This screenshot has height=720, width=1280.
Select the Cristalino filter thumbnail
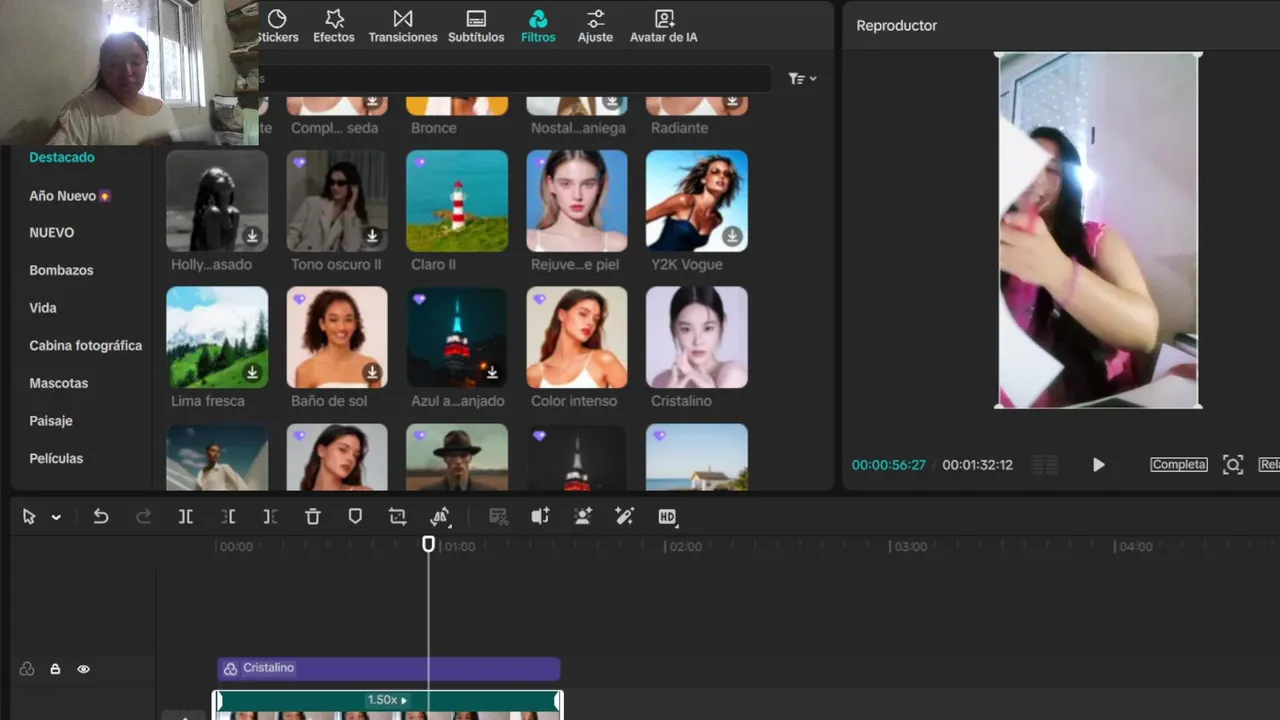point(697,337)
